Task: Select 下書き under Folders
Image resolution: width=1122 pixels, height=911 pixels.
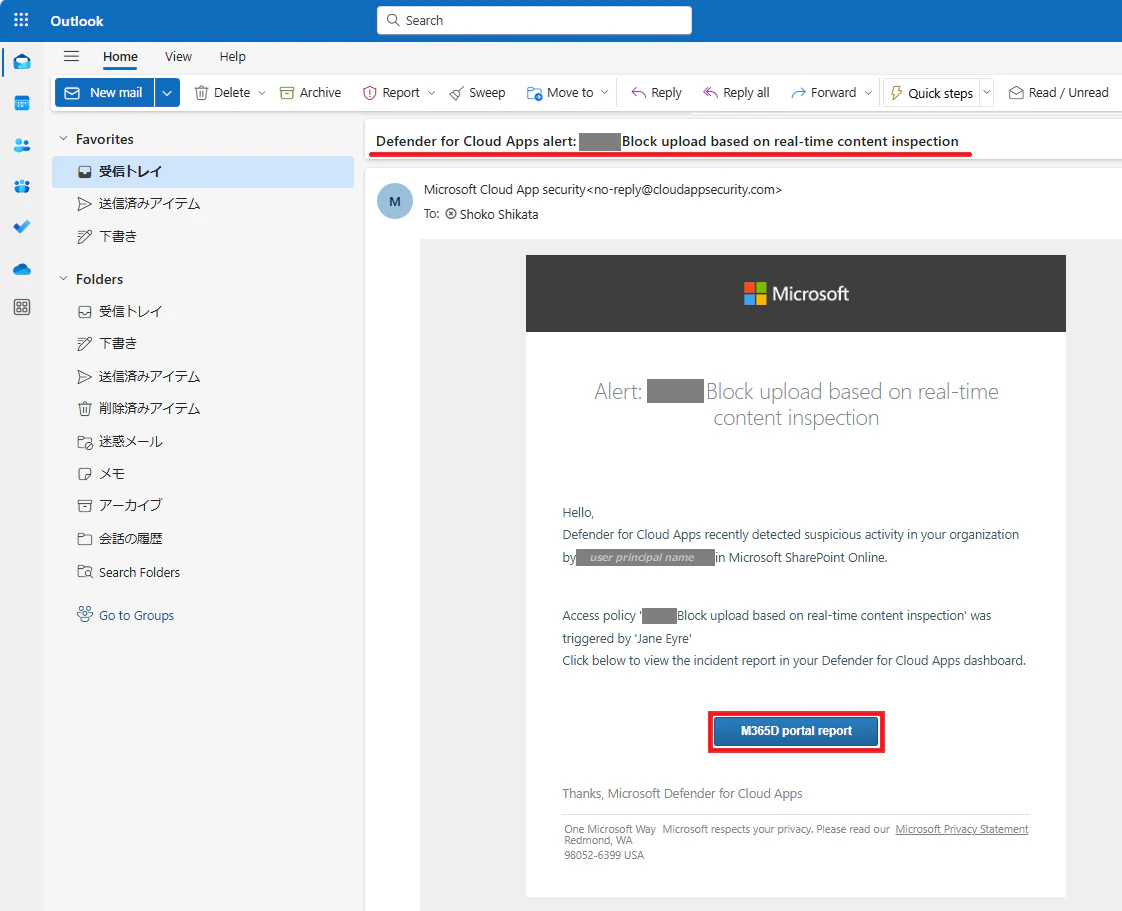Action: 203,344
